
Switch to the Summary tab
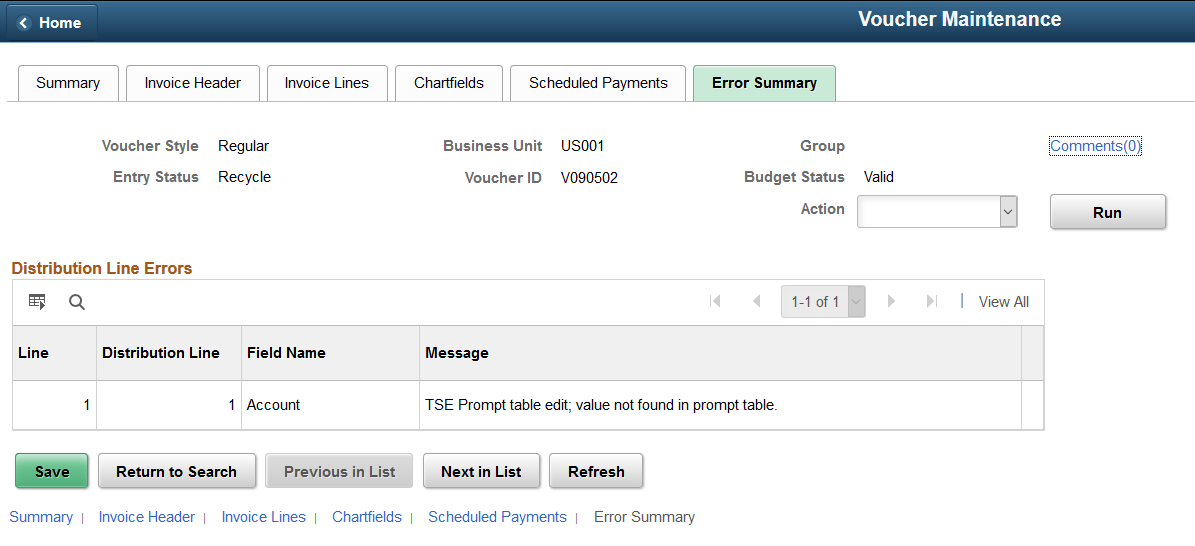pyautogui.click(x=68, y=83)
